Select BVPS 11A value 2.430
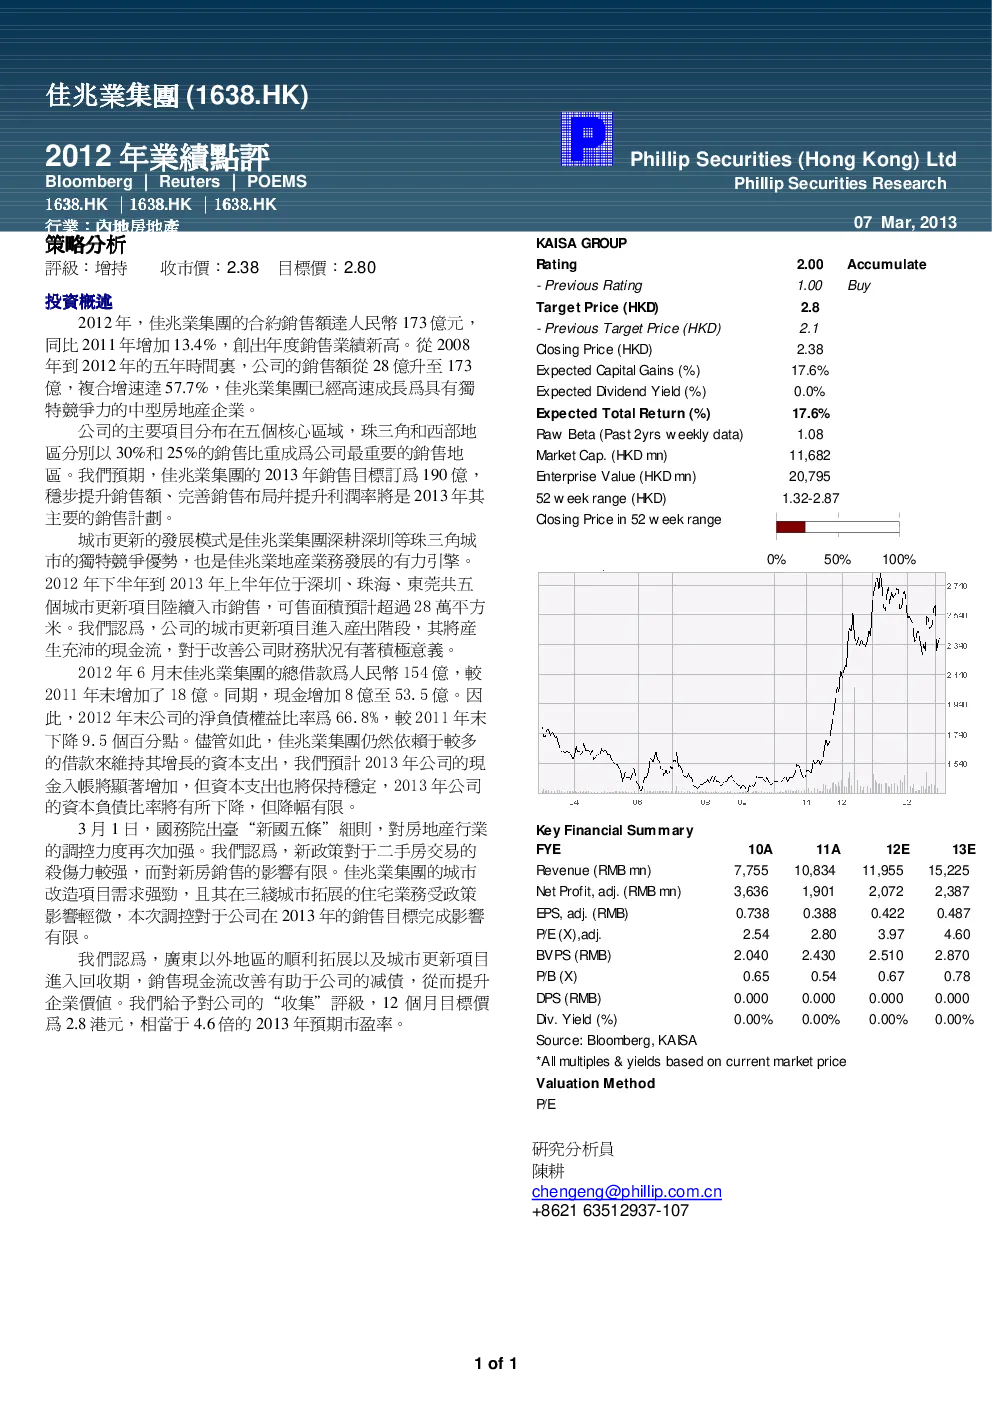The image size is (992, 1403). point(818,955)
